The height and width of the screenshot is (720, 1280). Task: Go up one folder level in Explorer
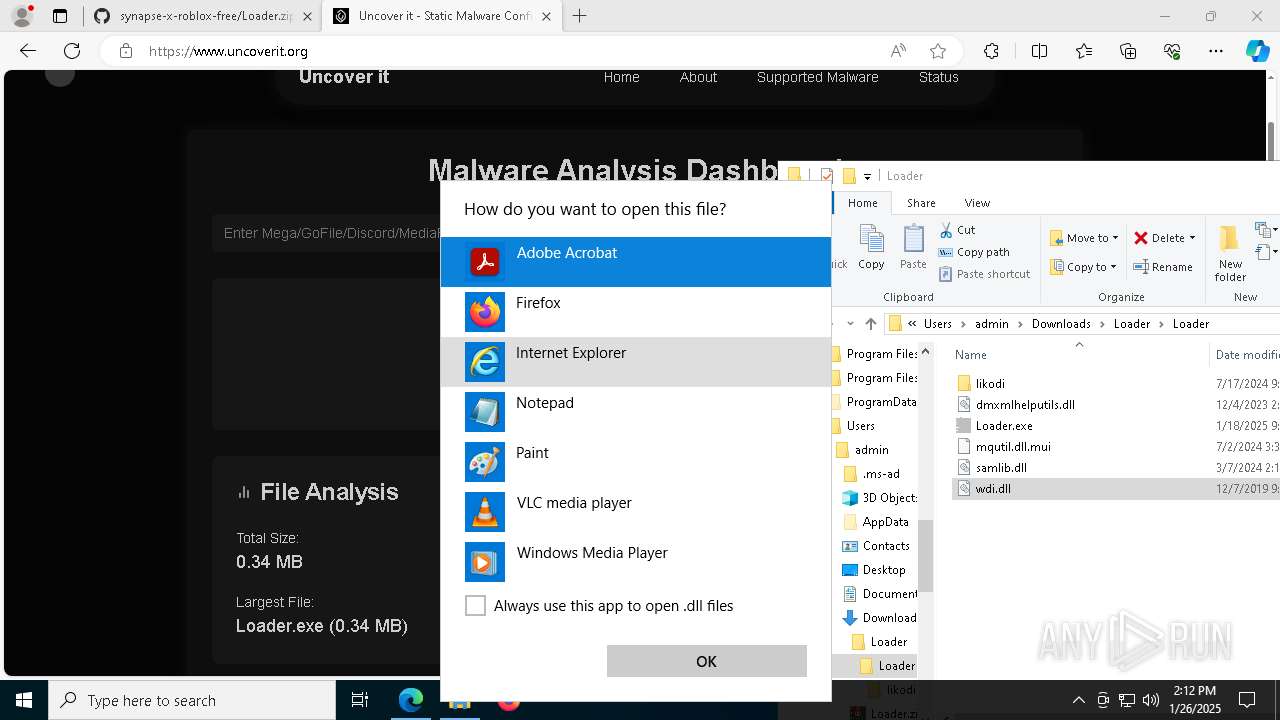click(871, 324)
